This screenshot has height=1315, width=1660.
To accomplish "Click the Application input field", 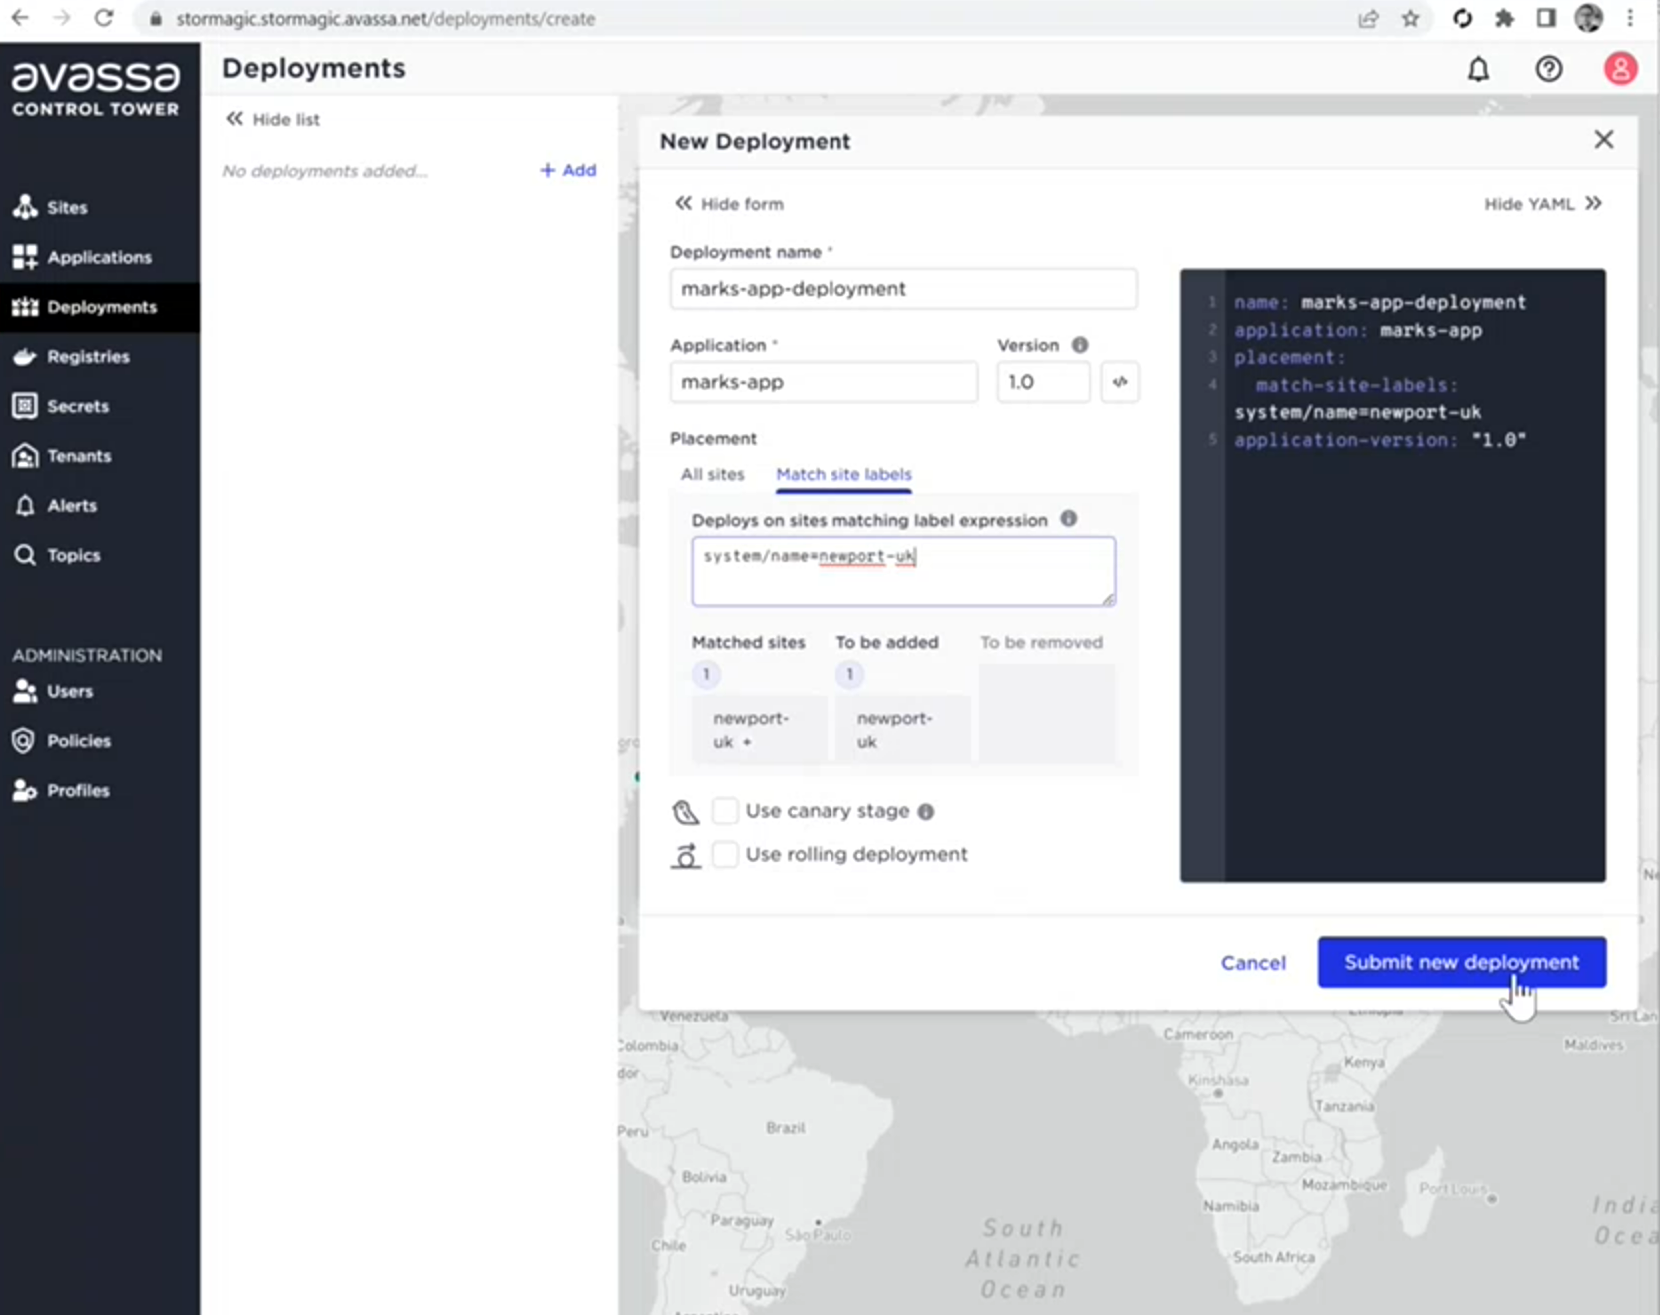I will (824, 382).
